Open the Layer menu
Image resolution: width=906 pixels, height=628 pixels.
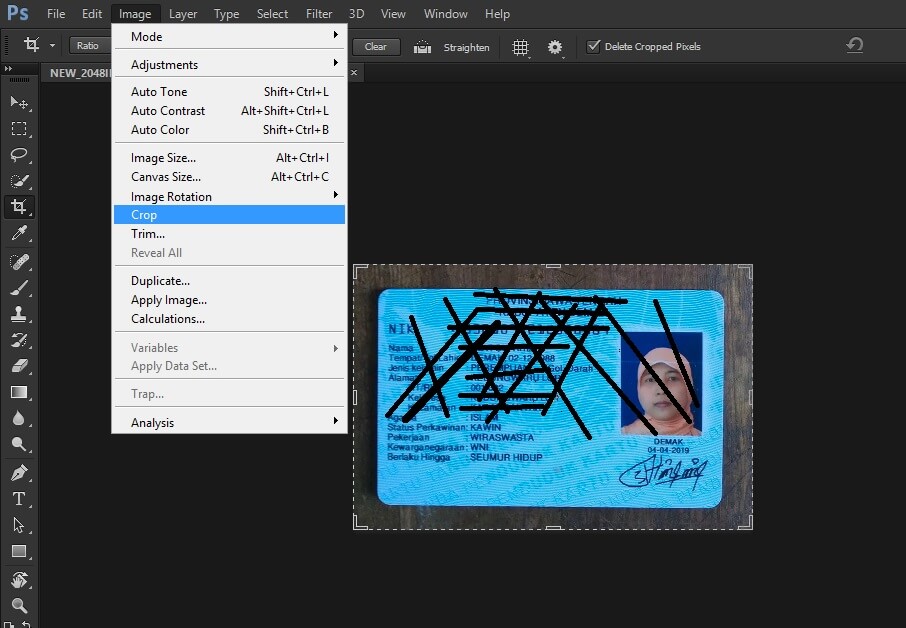[183, 13]
